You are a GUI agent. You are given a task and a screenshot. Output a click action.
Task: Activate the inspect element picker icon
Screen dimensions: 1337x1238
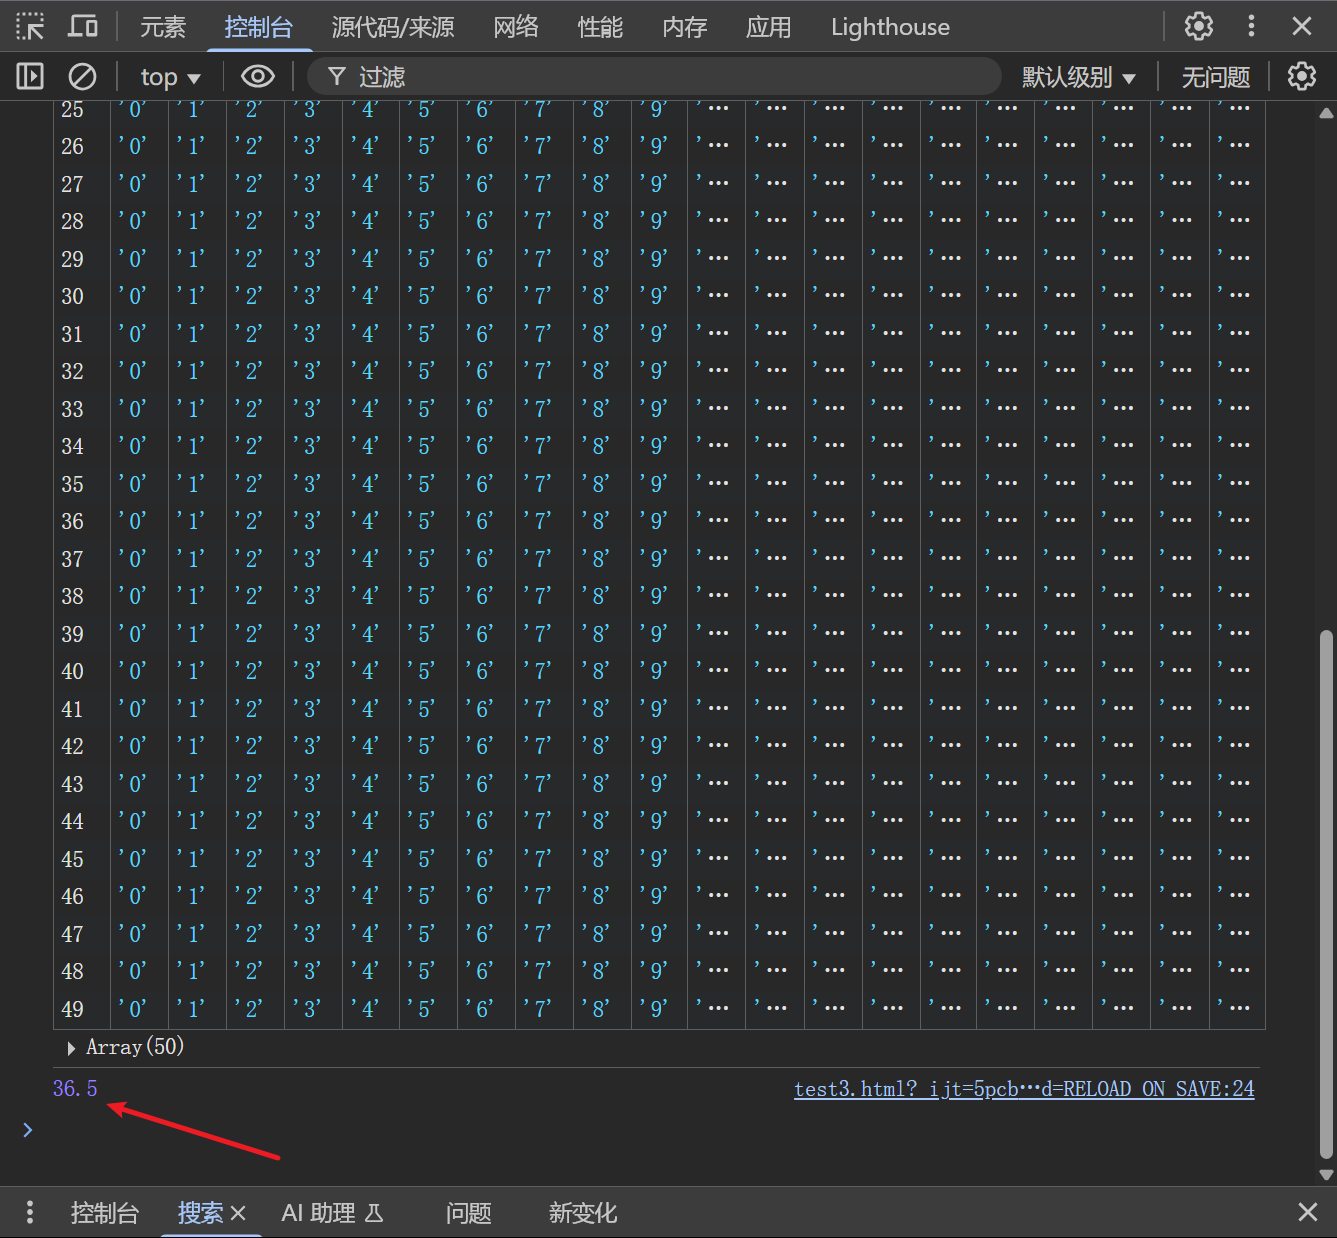(30, 26)
